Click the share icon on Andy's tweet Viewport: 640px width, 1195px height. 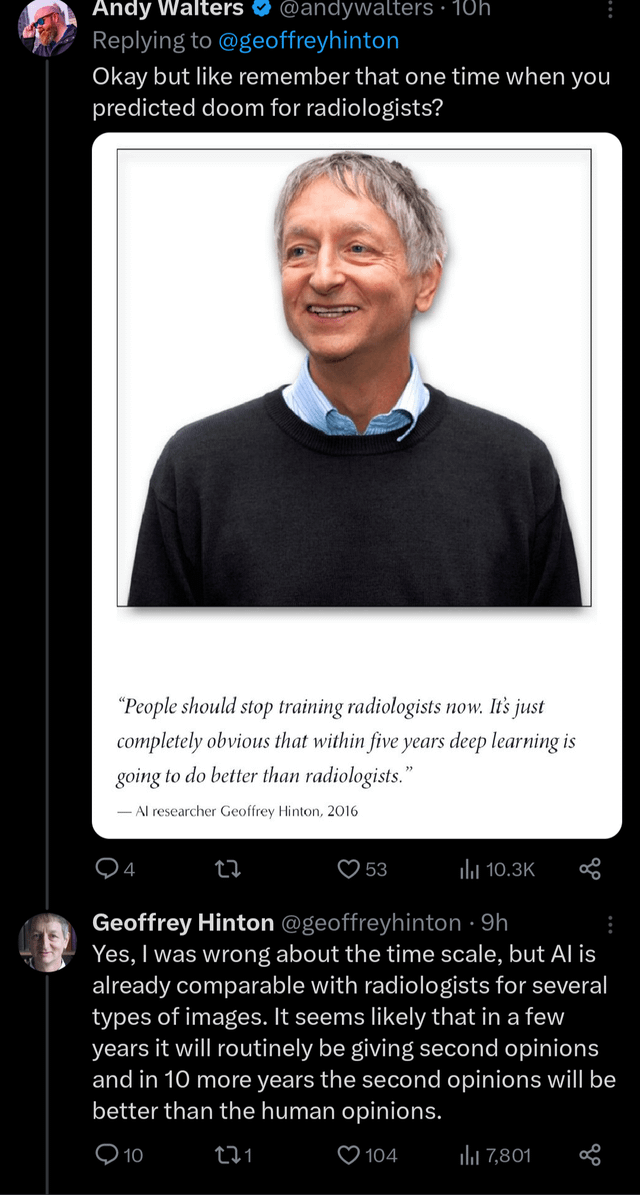tap(590, 869)
